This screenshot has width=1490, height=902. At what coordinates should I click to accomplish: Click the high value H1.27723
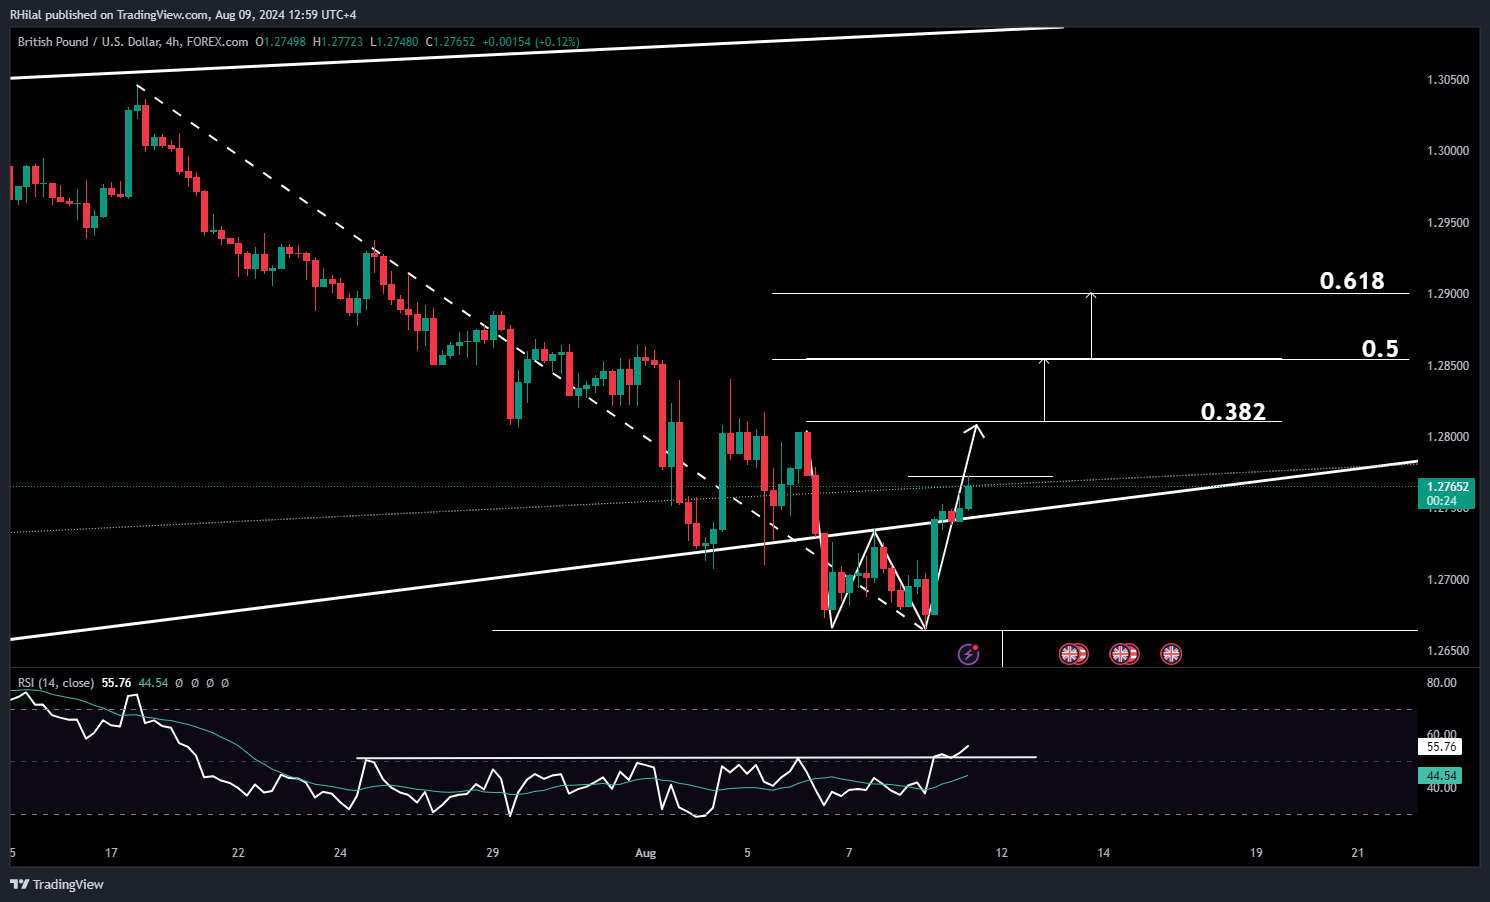338,42
